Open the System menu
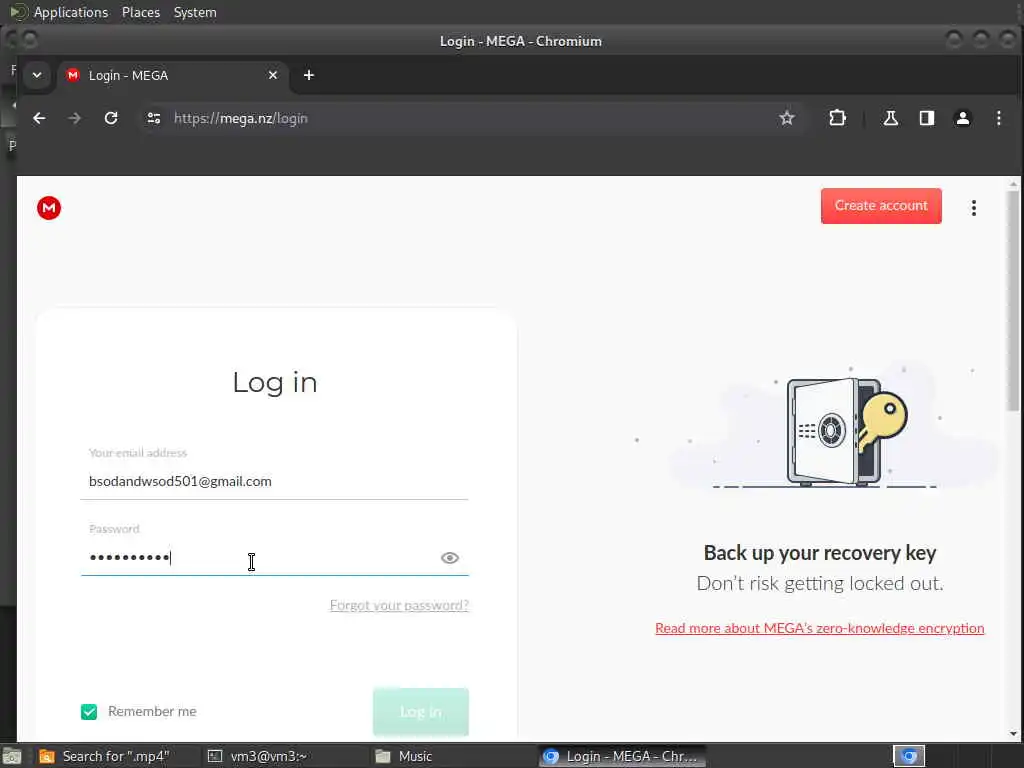 pos(195,12)
